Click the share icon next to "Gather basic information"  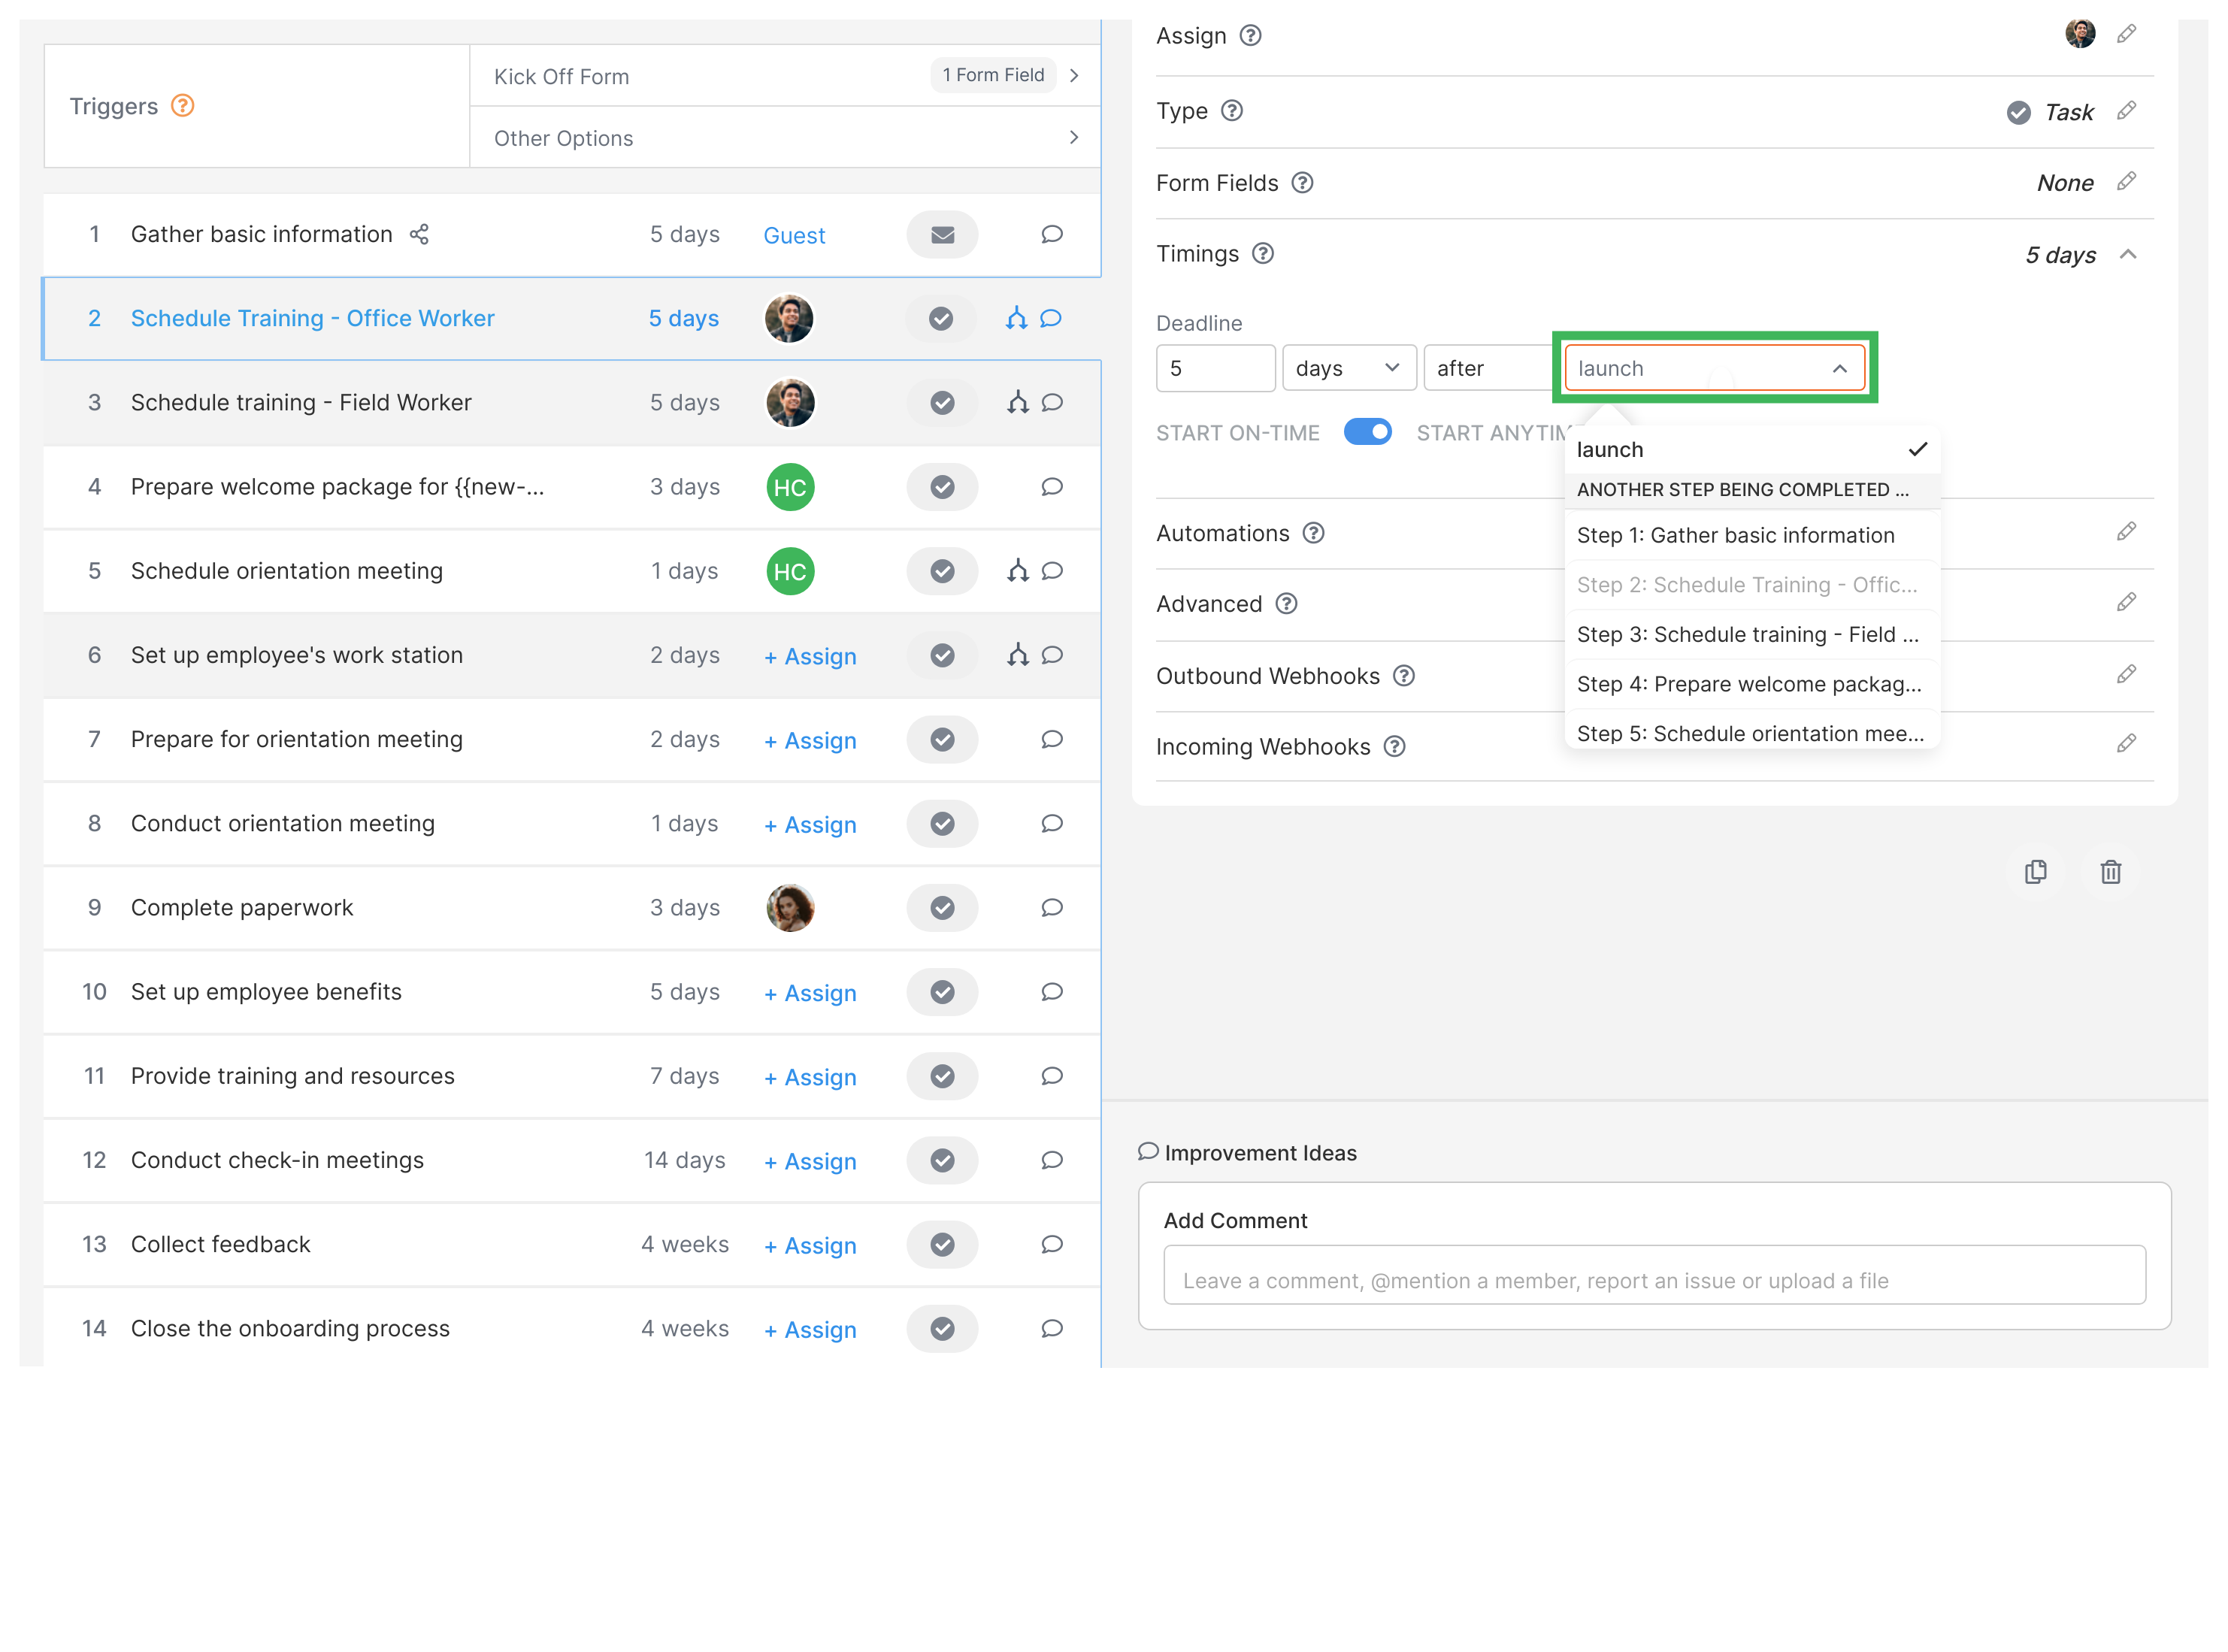[x=419, y=234]
